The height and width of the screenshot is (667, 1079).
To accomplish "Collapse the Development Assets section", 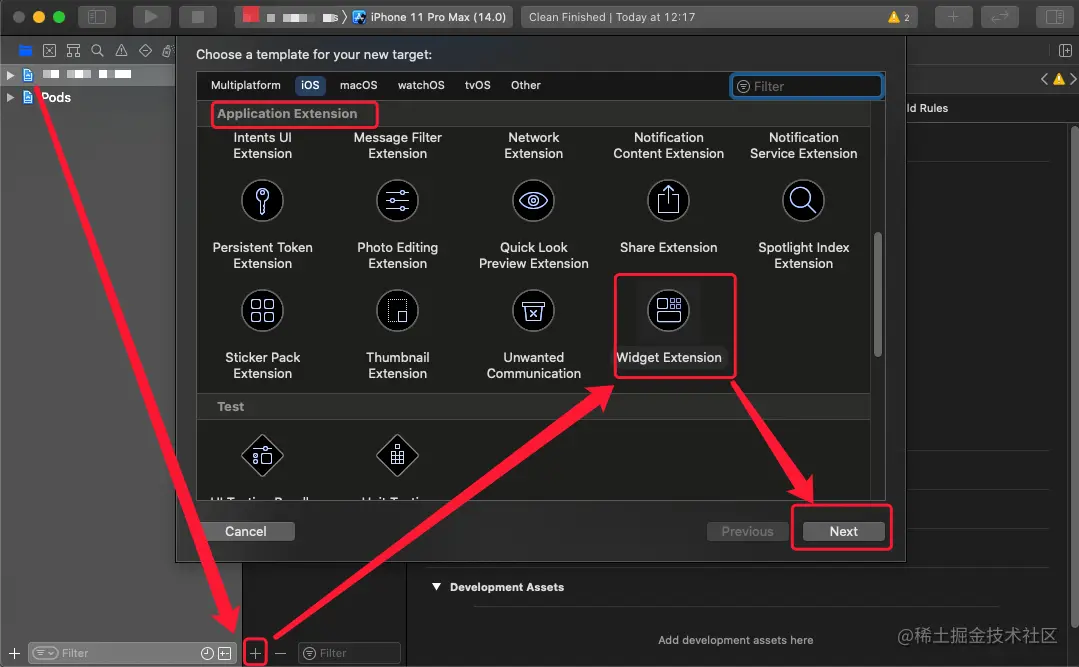I will click(436, 586).
